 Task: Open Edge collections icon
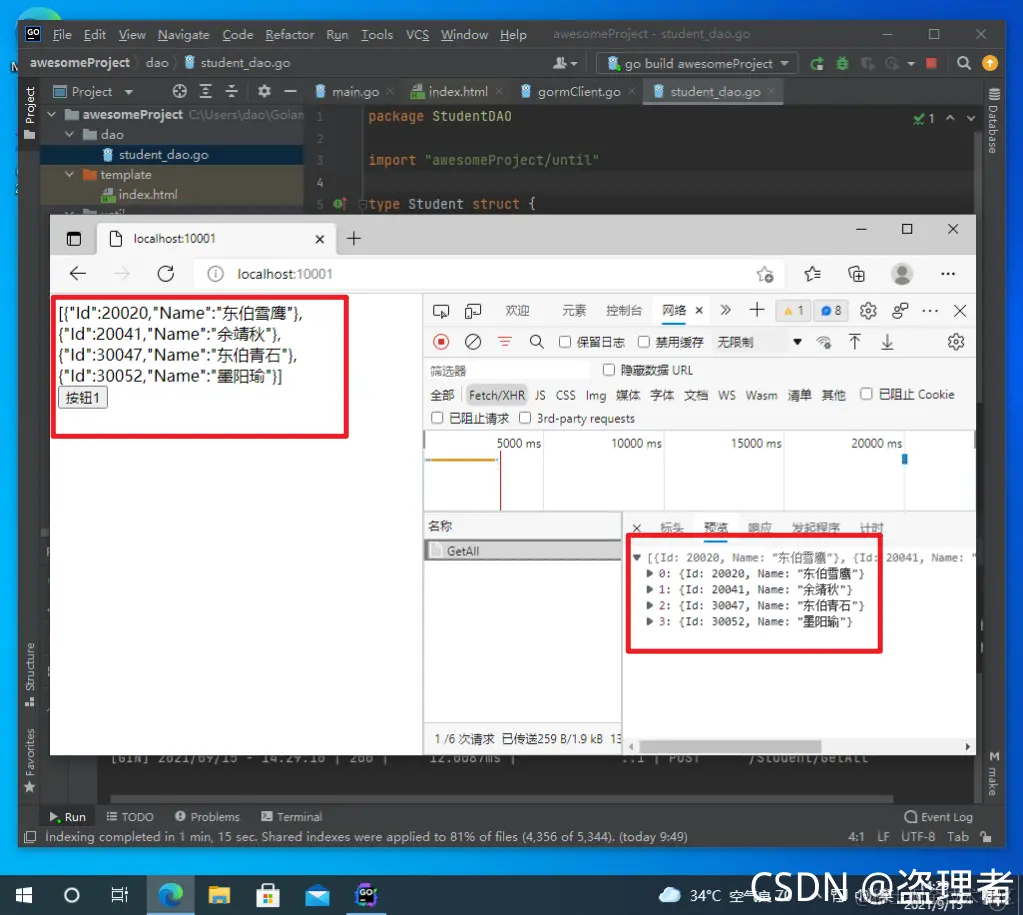pyautogui.click(x=856, y=274)
